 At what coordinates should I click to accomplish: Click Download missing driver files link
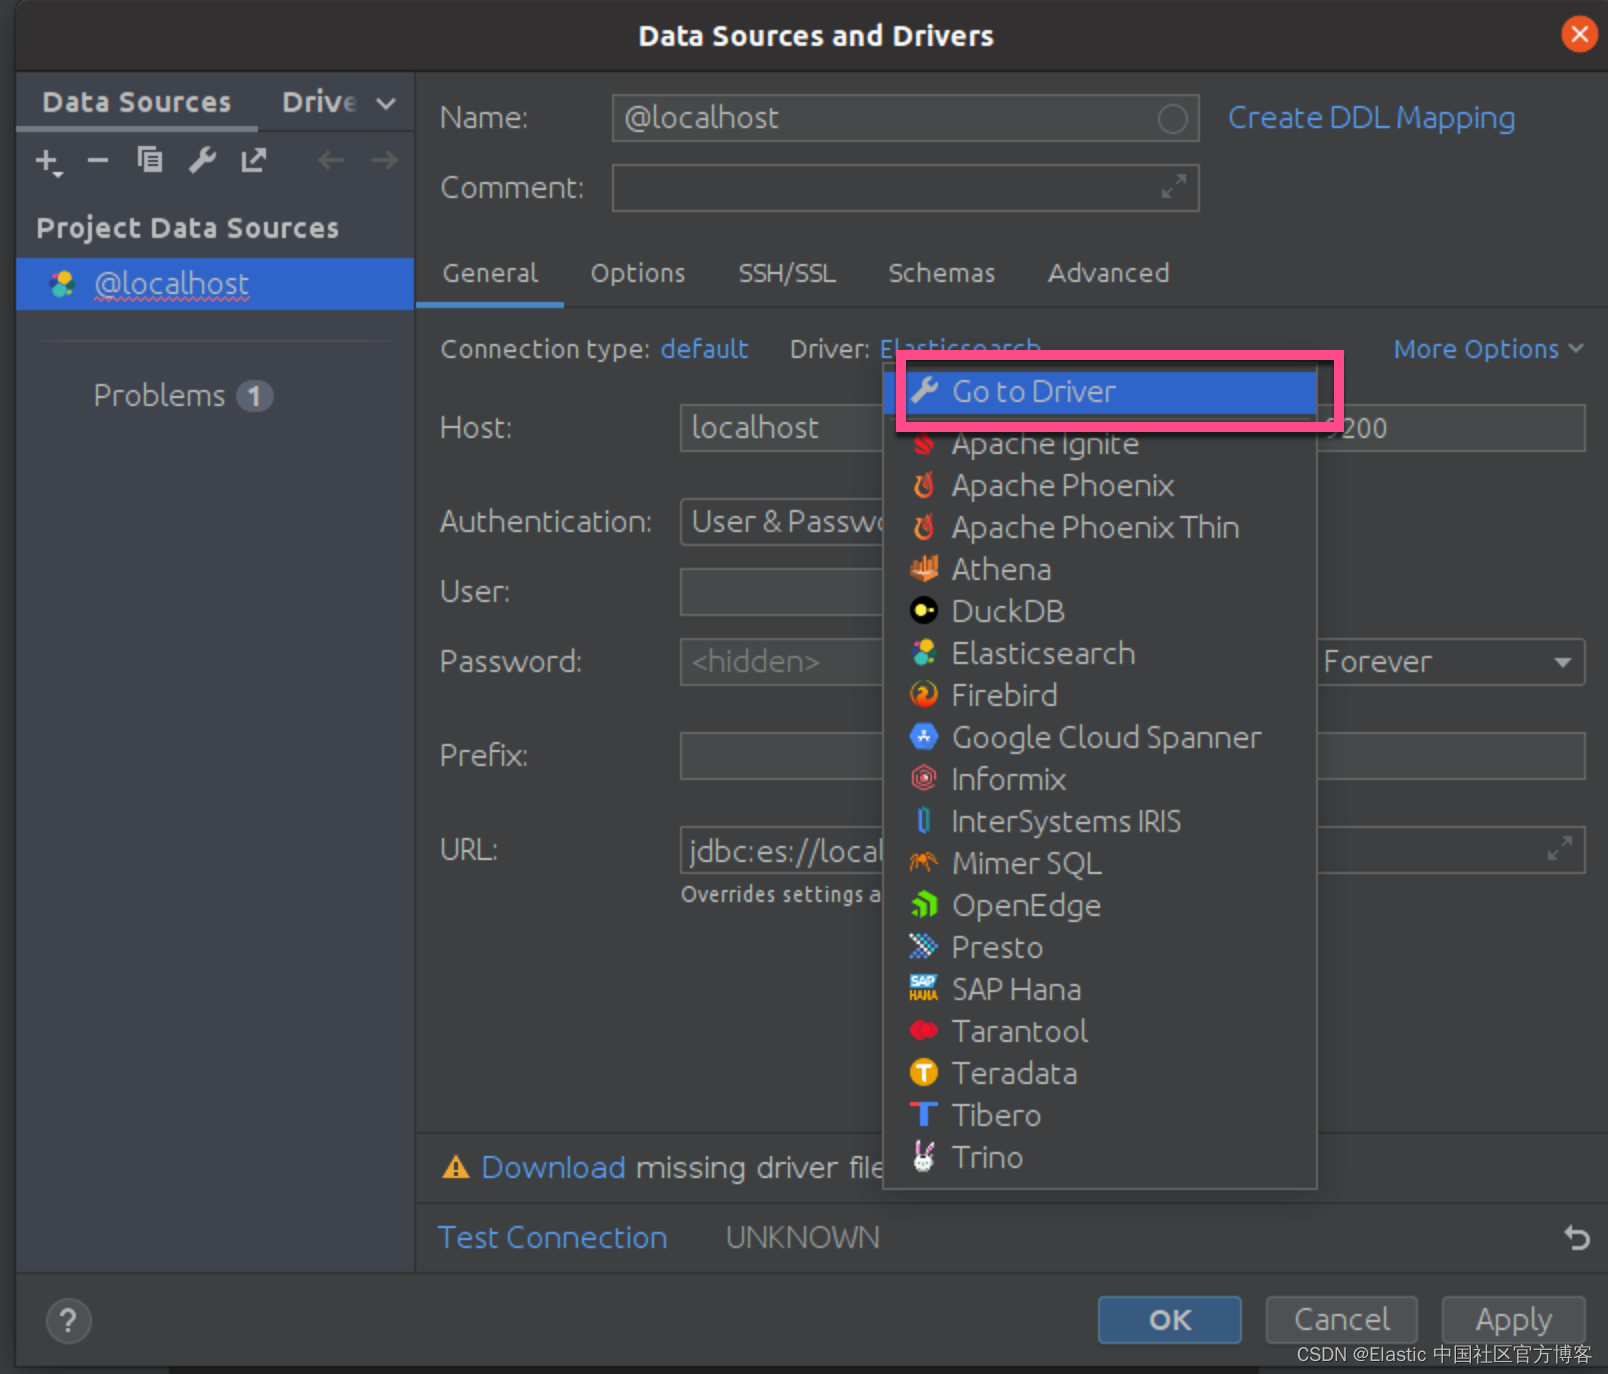553,1167
